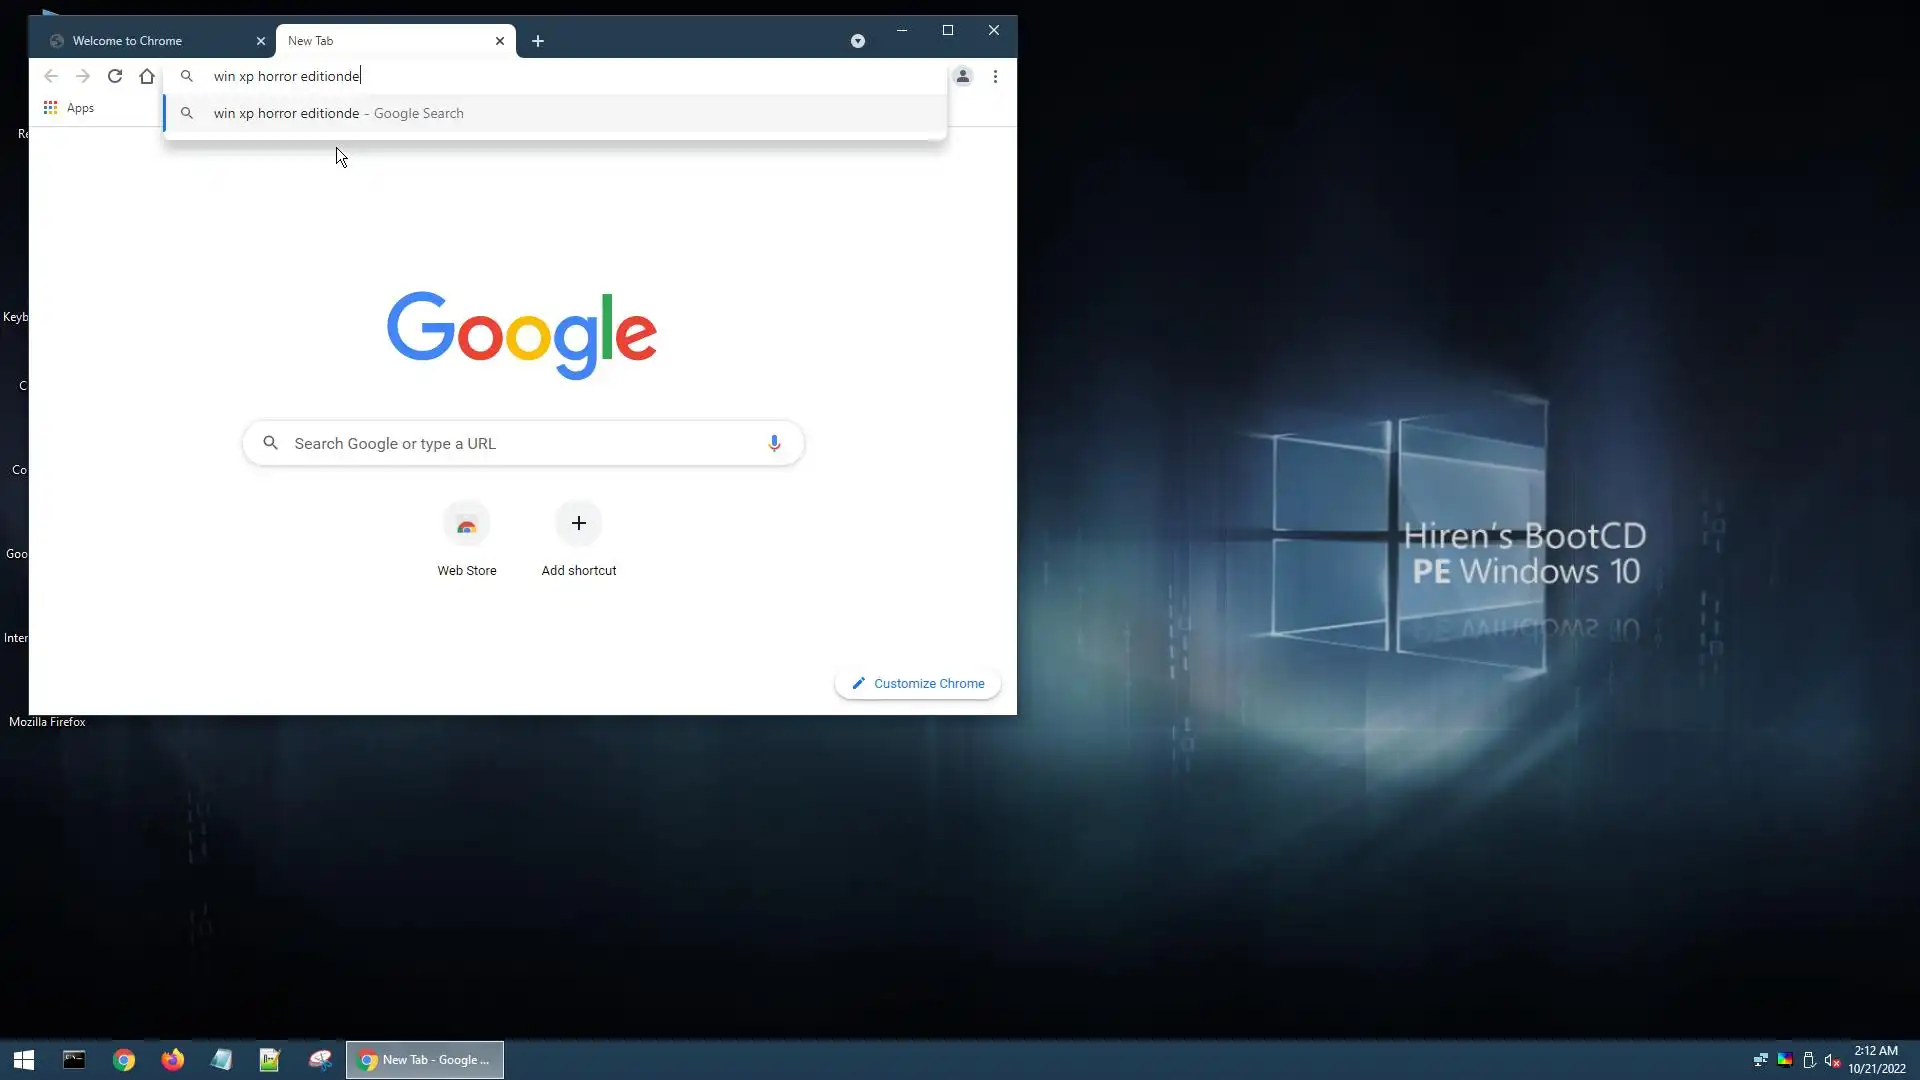
Task: Click the Add shortcut plus button
Action: pyautogui.click(x=578, y=524)
